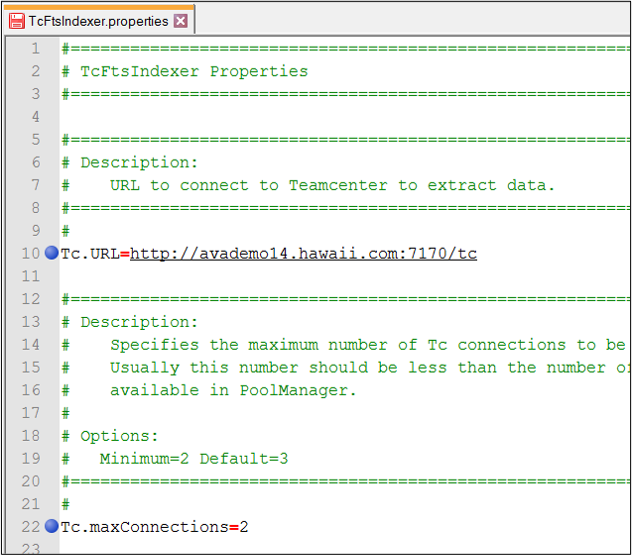
Task: Click line number 1 in the margin
Action: 35,49
